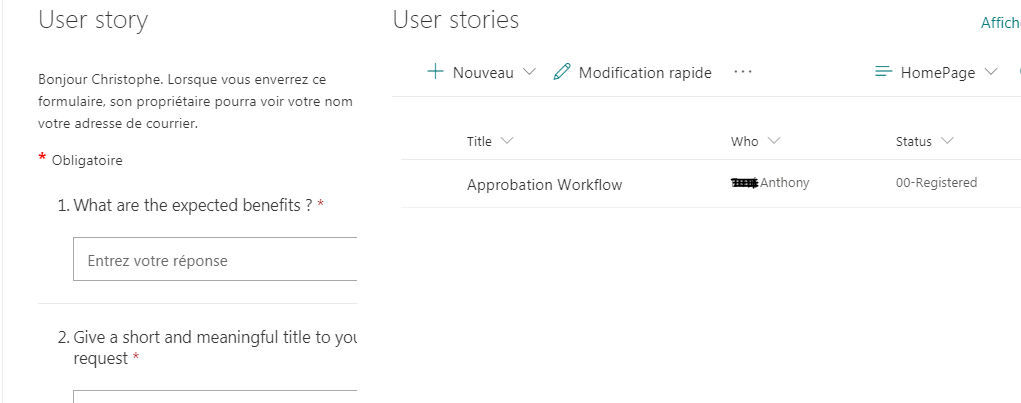Open the Title column chevron menu
The width and height of the screenshot is (1021, 403).
pyautogui.click(x=507, y=141)
